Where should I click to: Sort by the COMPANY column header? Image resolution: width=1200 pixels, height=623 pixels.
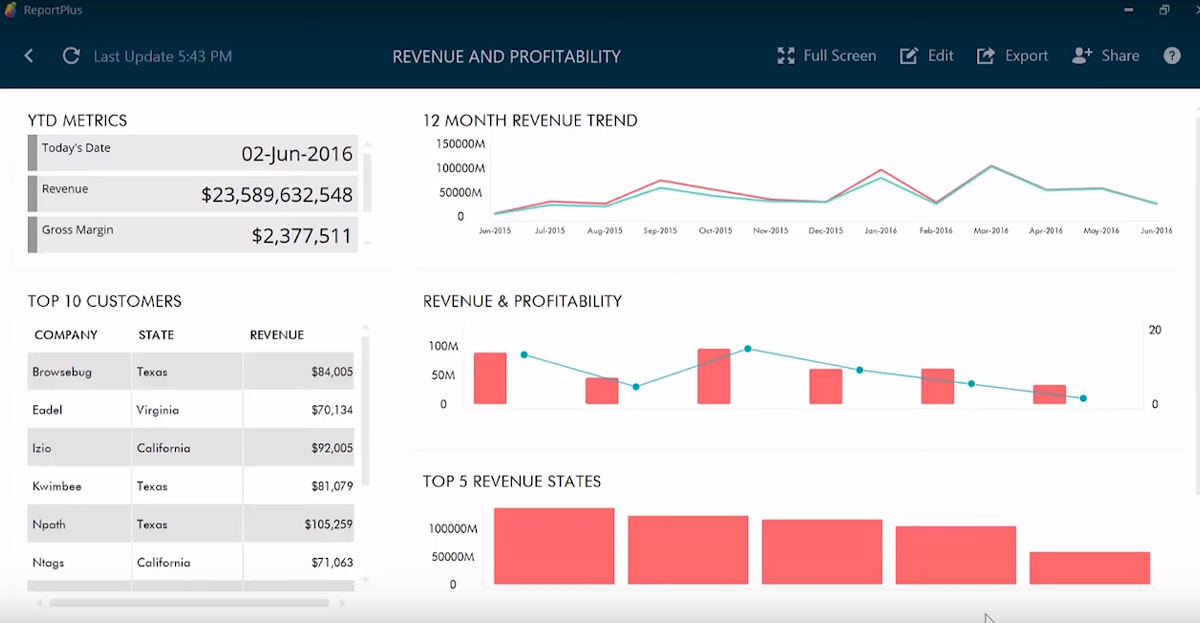66,335
